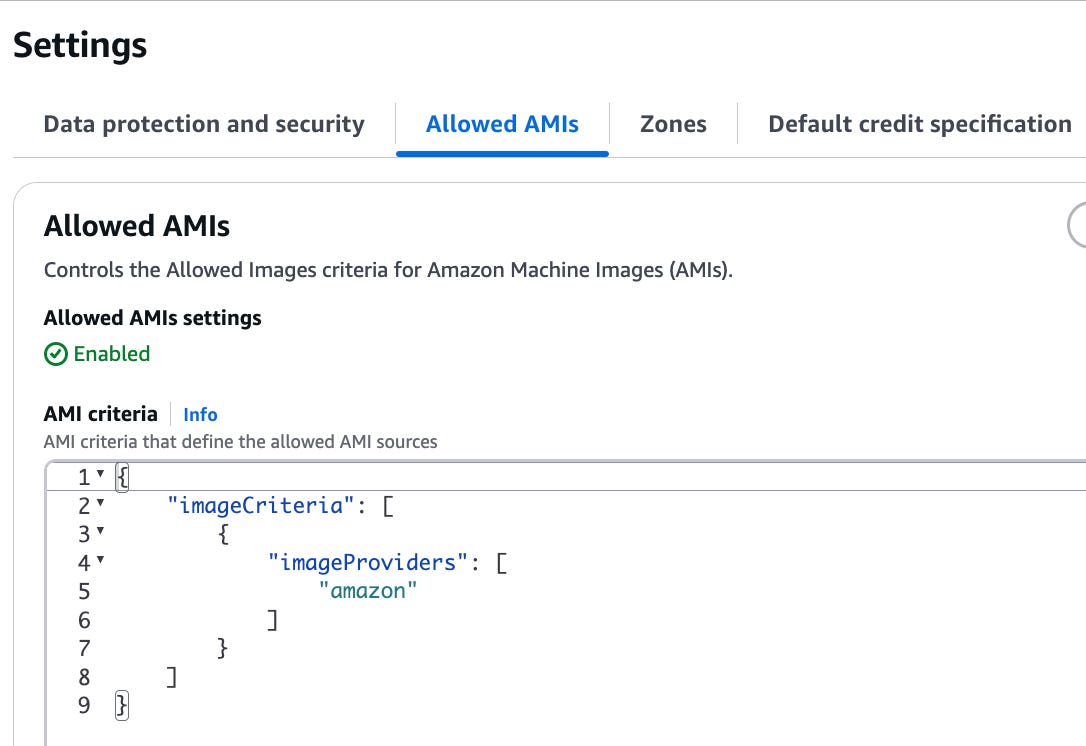Click the Allowed AMIs settings label

pos(152,317)
